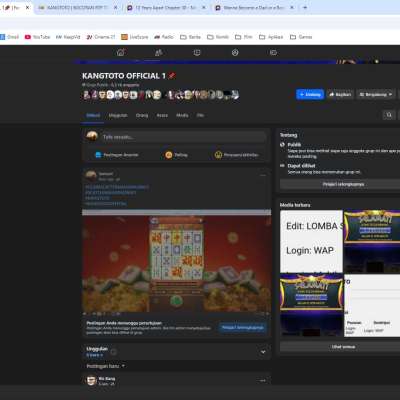Open Ric Gang profile avatar
Image resolution: width=400 pixels, height=400 pixels.
(91, 381)
